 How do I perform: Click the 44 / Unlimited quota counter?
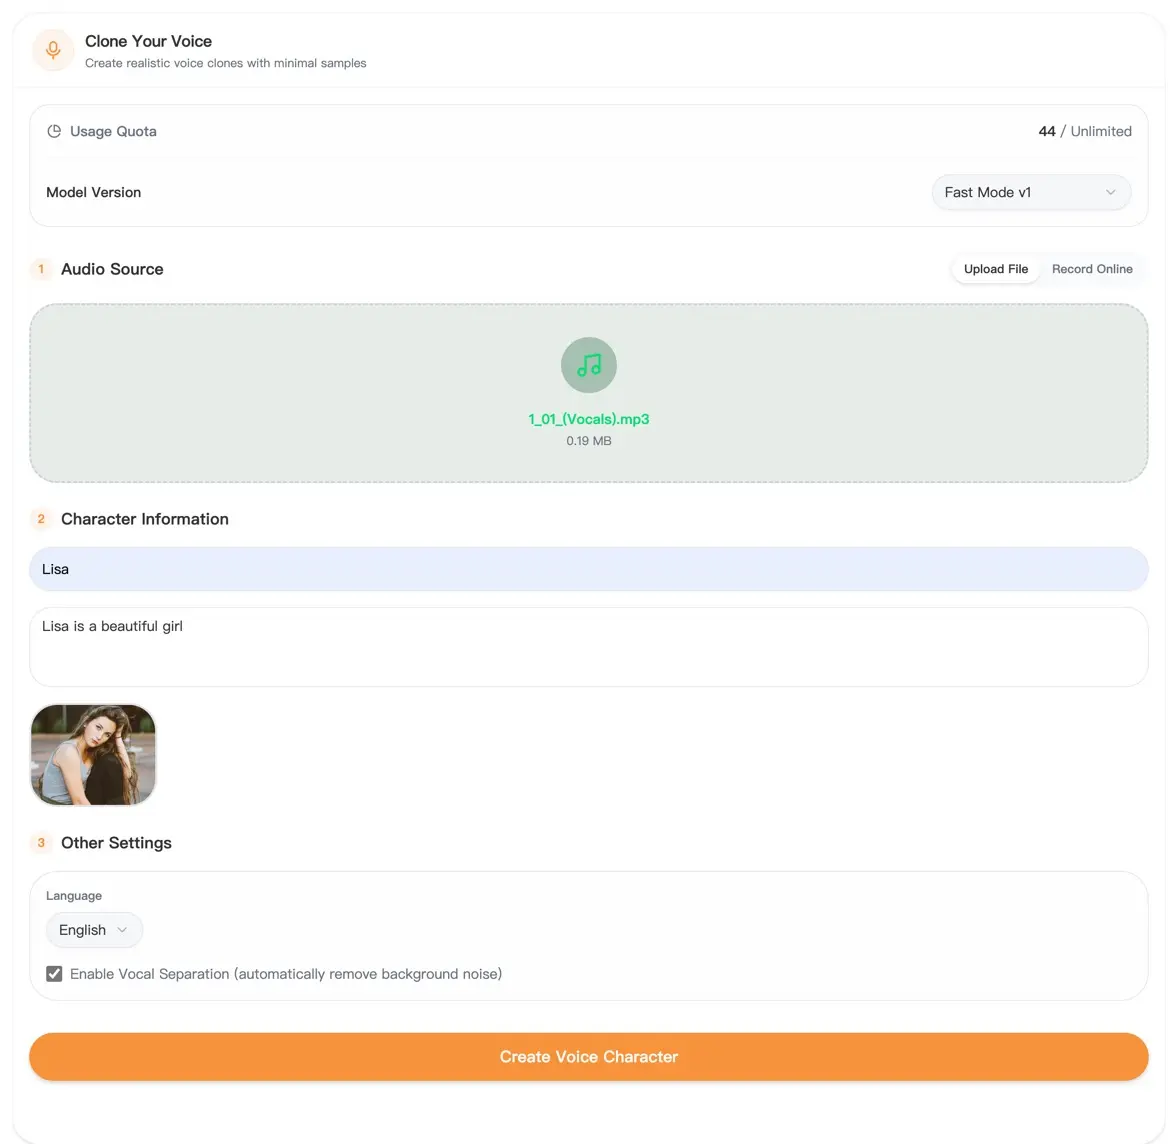(x=1085, y=131)
